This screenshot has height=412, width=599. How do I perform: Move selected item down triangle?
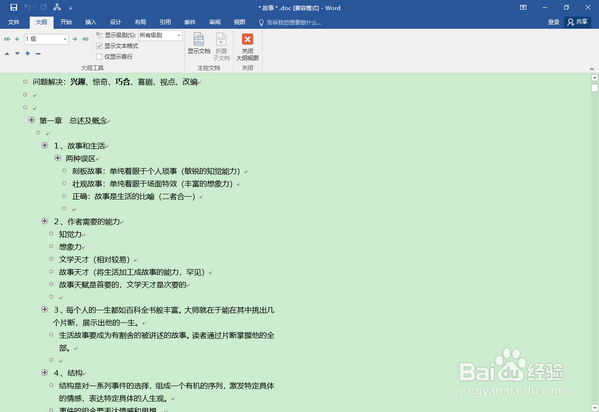tap(17, 54)
